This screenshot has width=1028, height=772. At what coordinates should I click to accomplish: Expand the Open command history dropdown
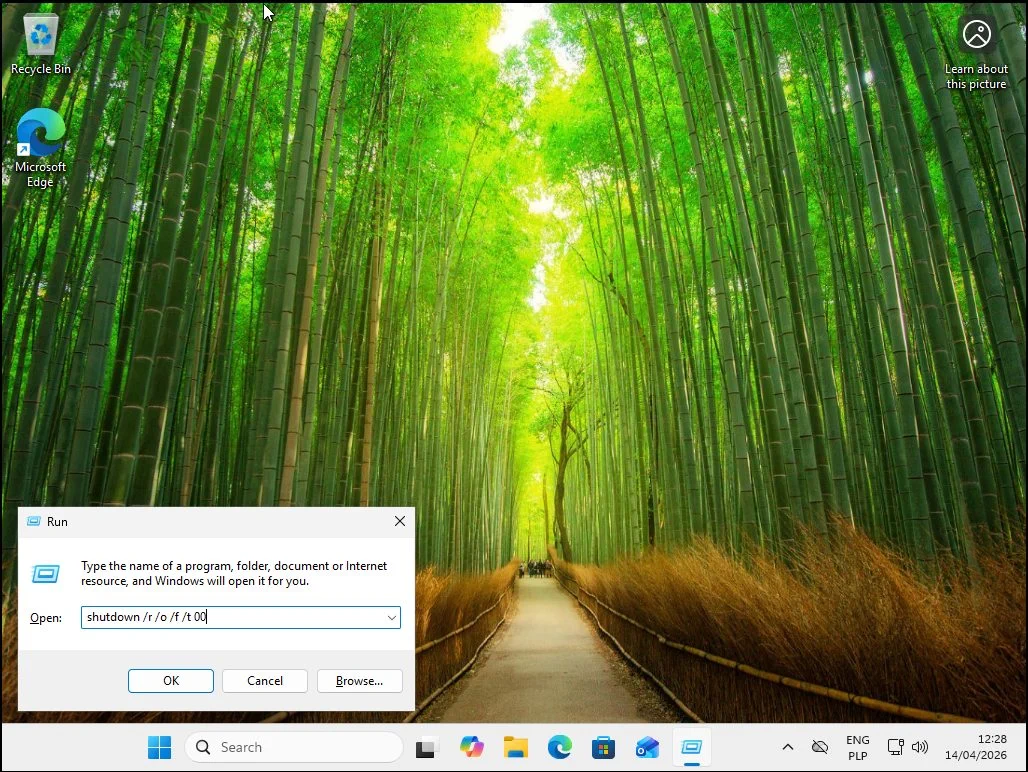click(x=391, y=618)
